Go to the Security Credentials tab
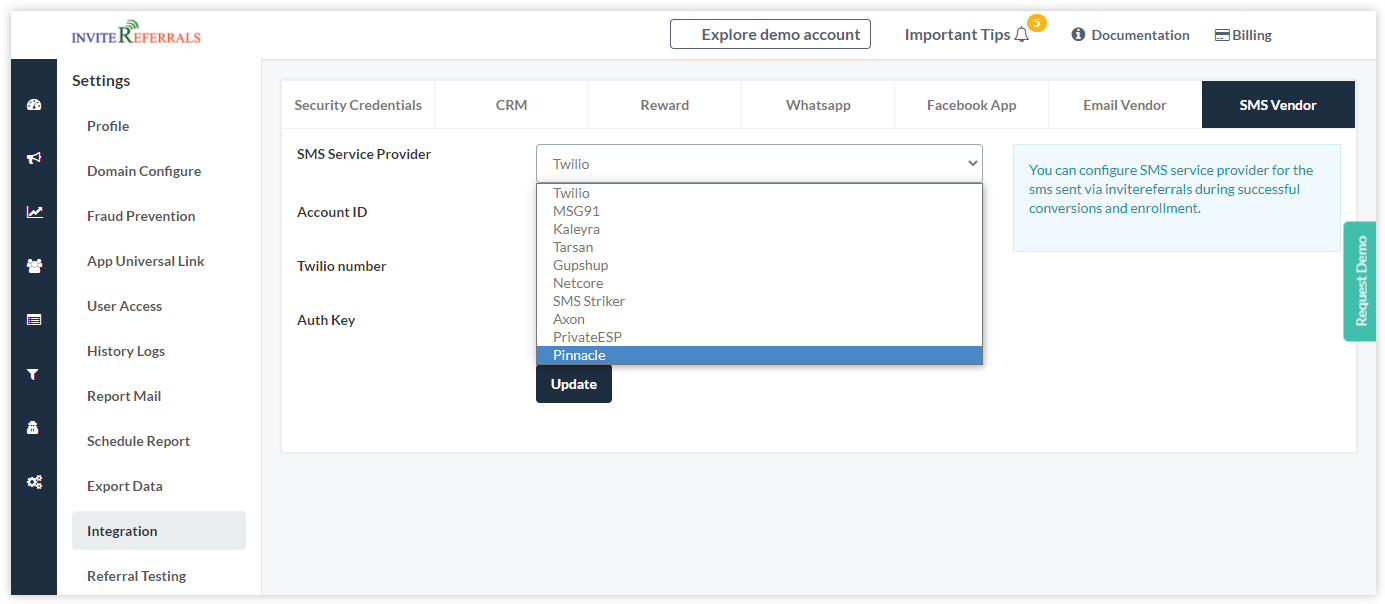1385x604 pixels. coord(358,105)
